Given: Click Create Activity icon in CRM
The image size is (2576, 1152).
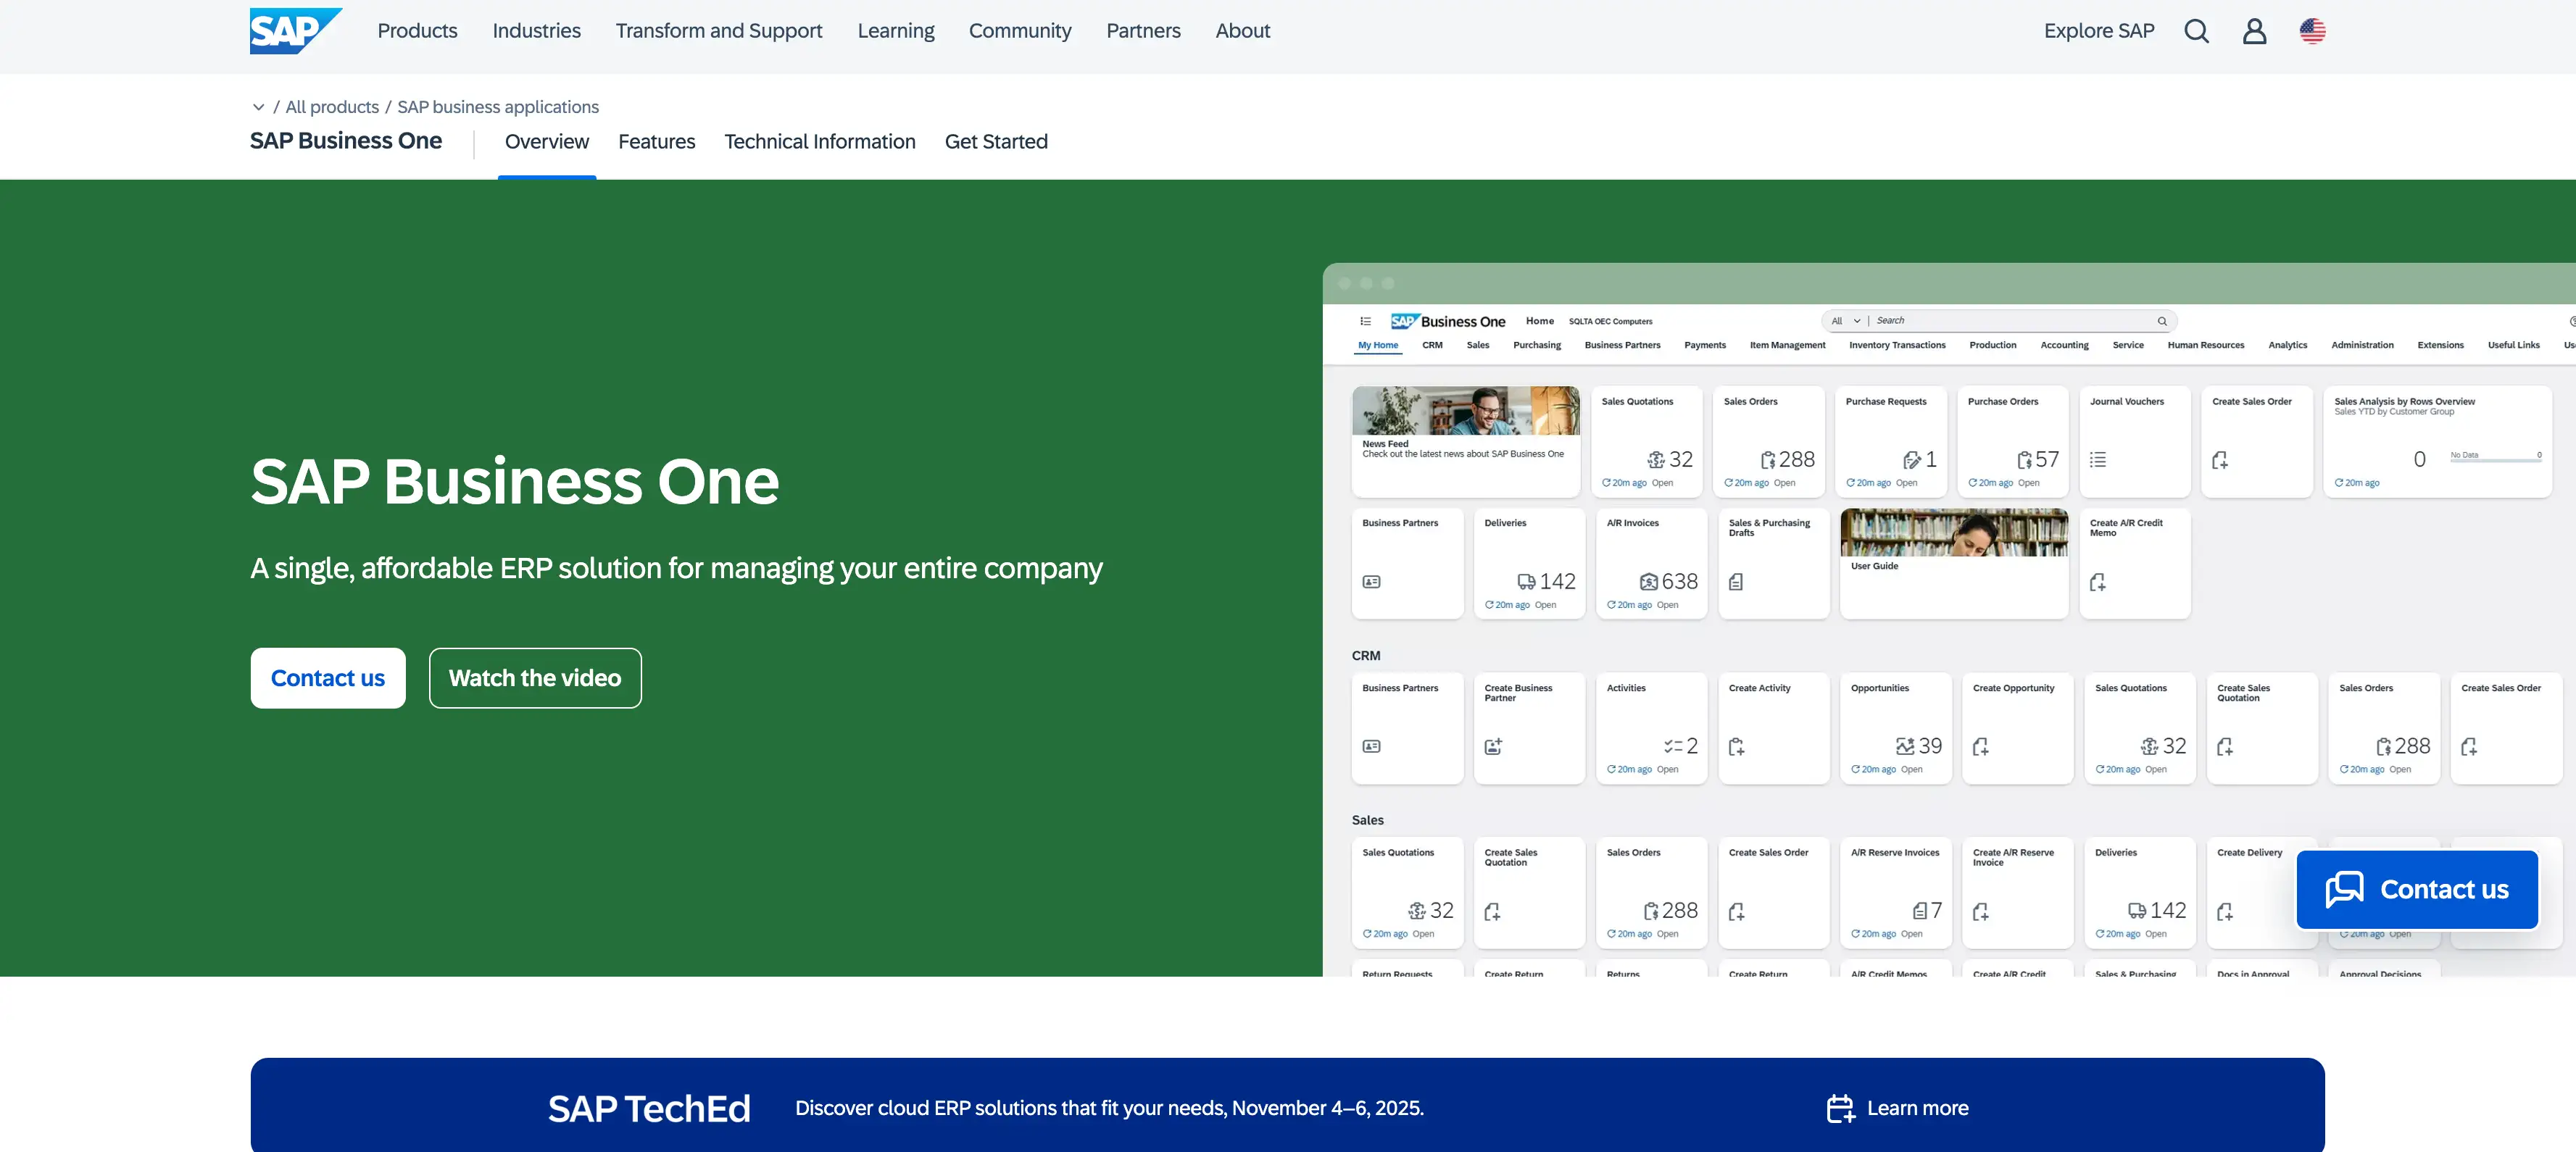Looking at the screenshot, I should (1736, 747).
